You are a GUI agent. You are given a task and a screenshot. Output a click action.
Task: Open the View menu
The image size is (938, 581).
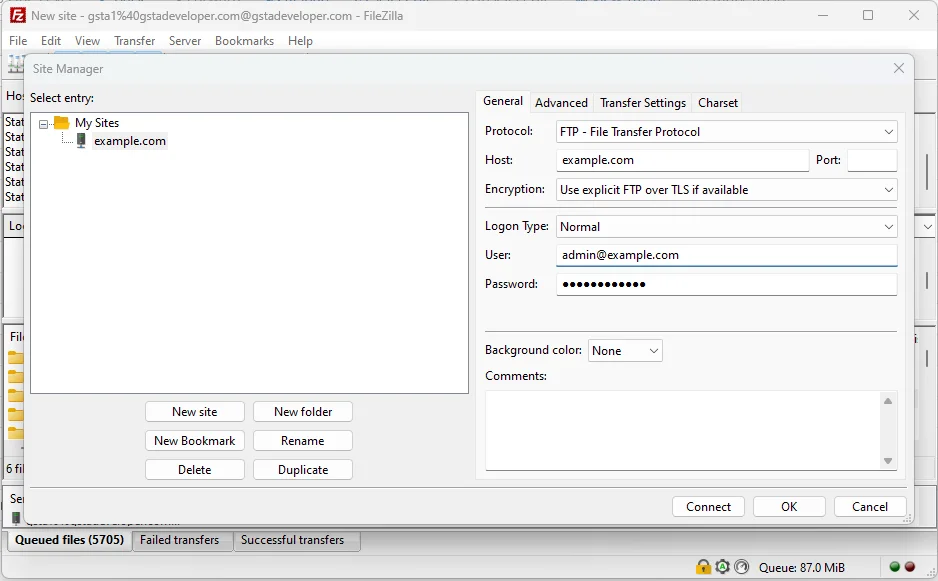point(87,41)
